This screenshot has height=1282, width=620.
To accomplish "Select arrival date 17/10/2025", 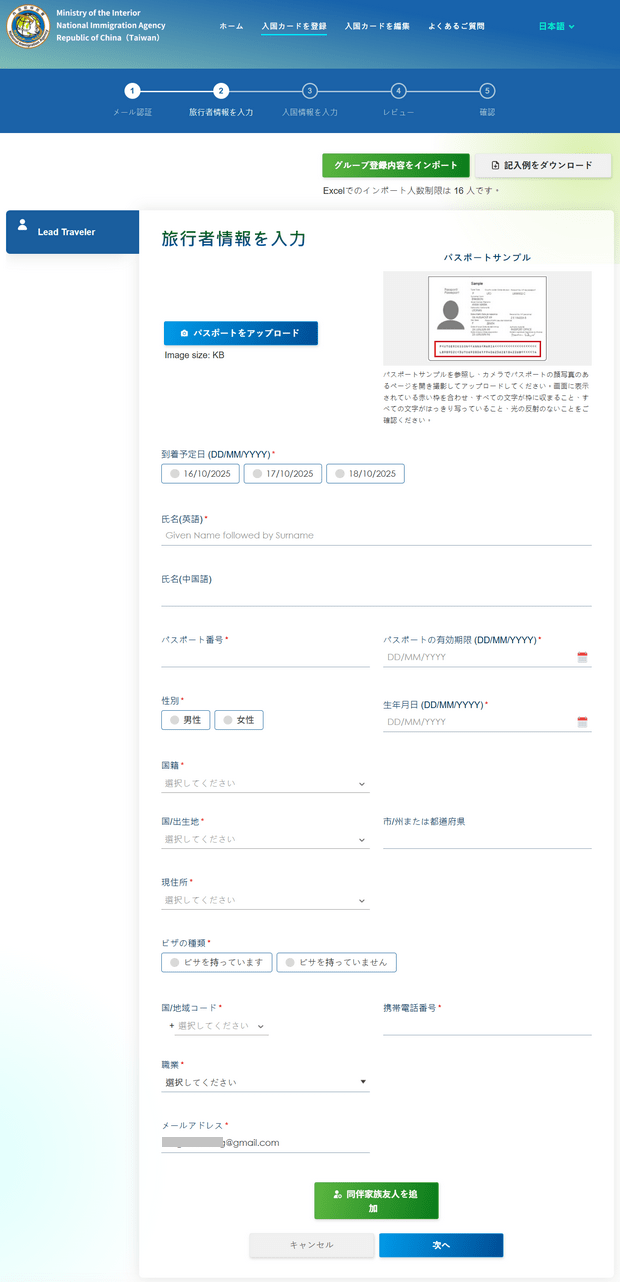I will (x=283, y=474).
